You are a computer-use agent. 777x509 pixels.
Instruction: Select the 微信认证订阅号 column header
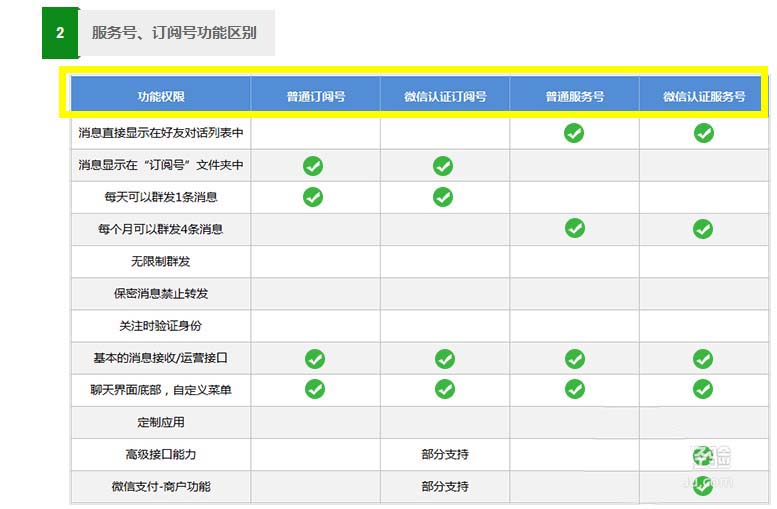click(x=445, y=96)
